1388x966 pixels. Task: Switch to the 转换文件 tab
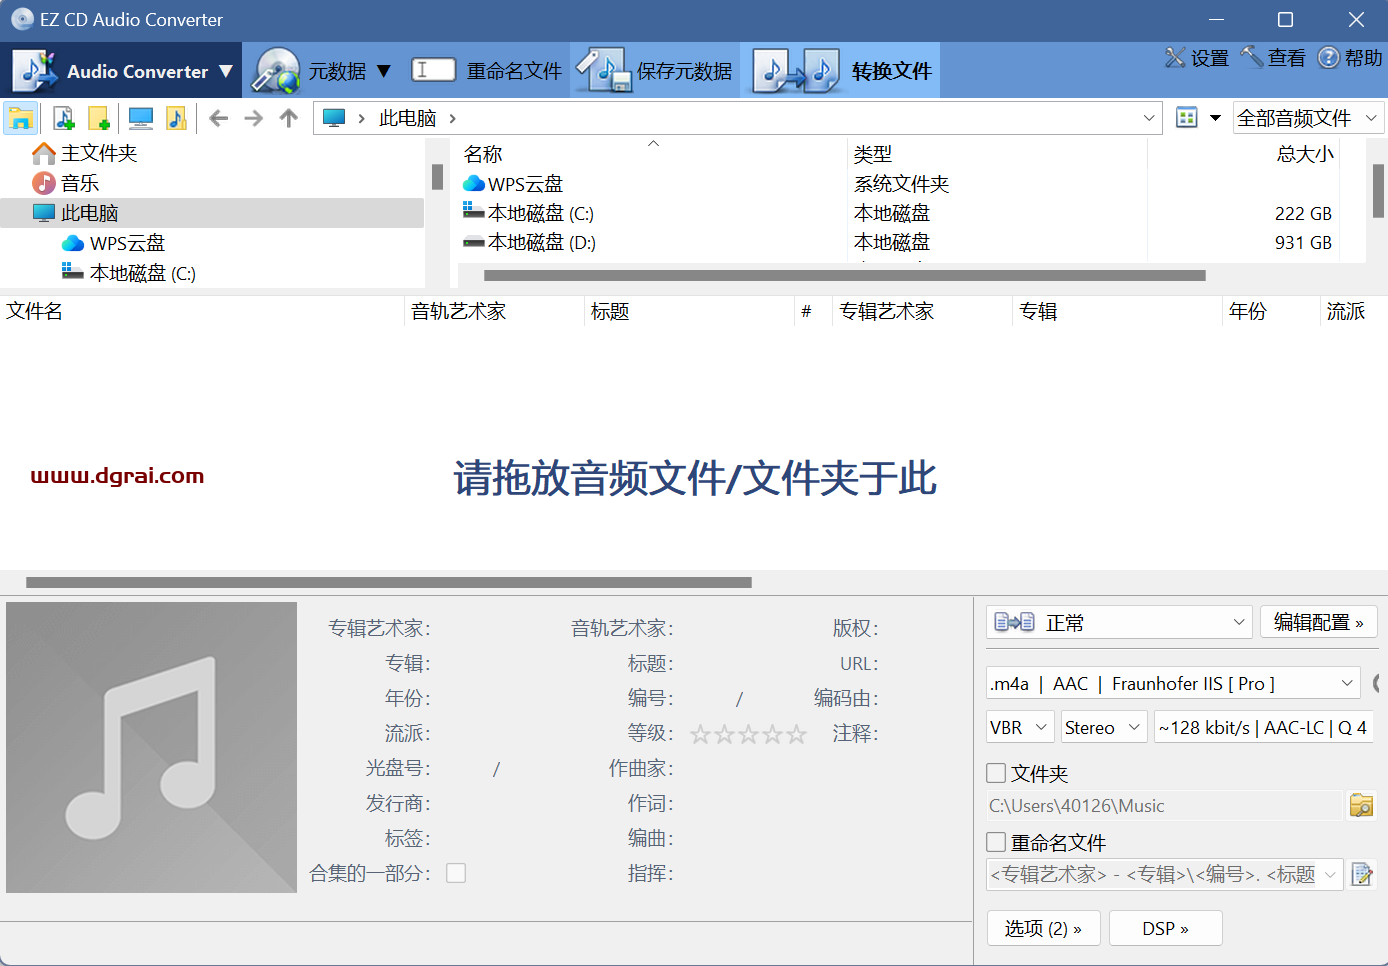pos(842,71)
